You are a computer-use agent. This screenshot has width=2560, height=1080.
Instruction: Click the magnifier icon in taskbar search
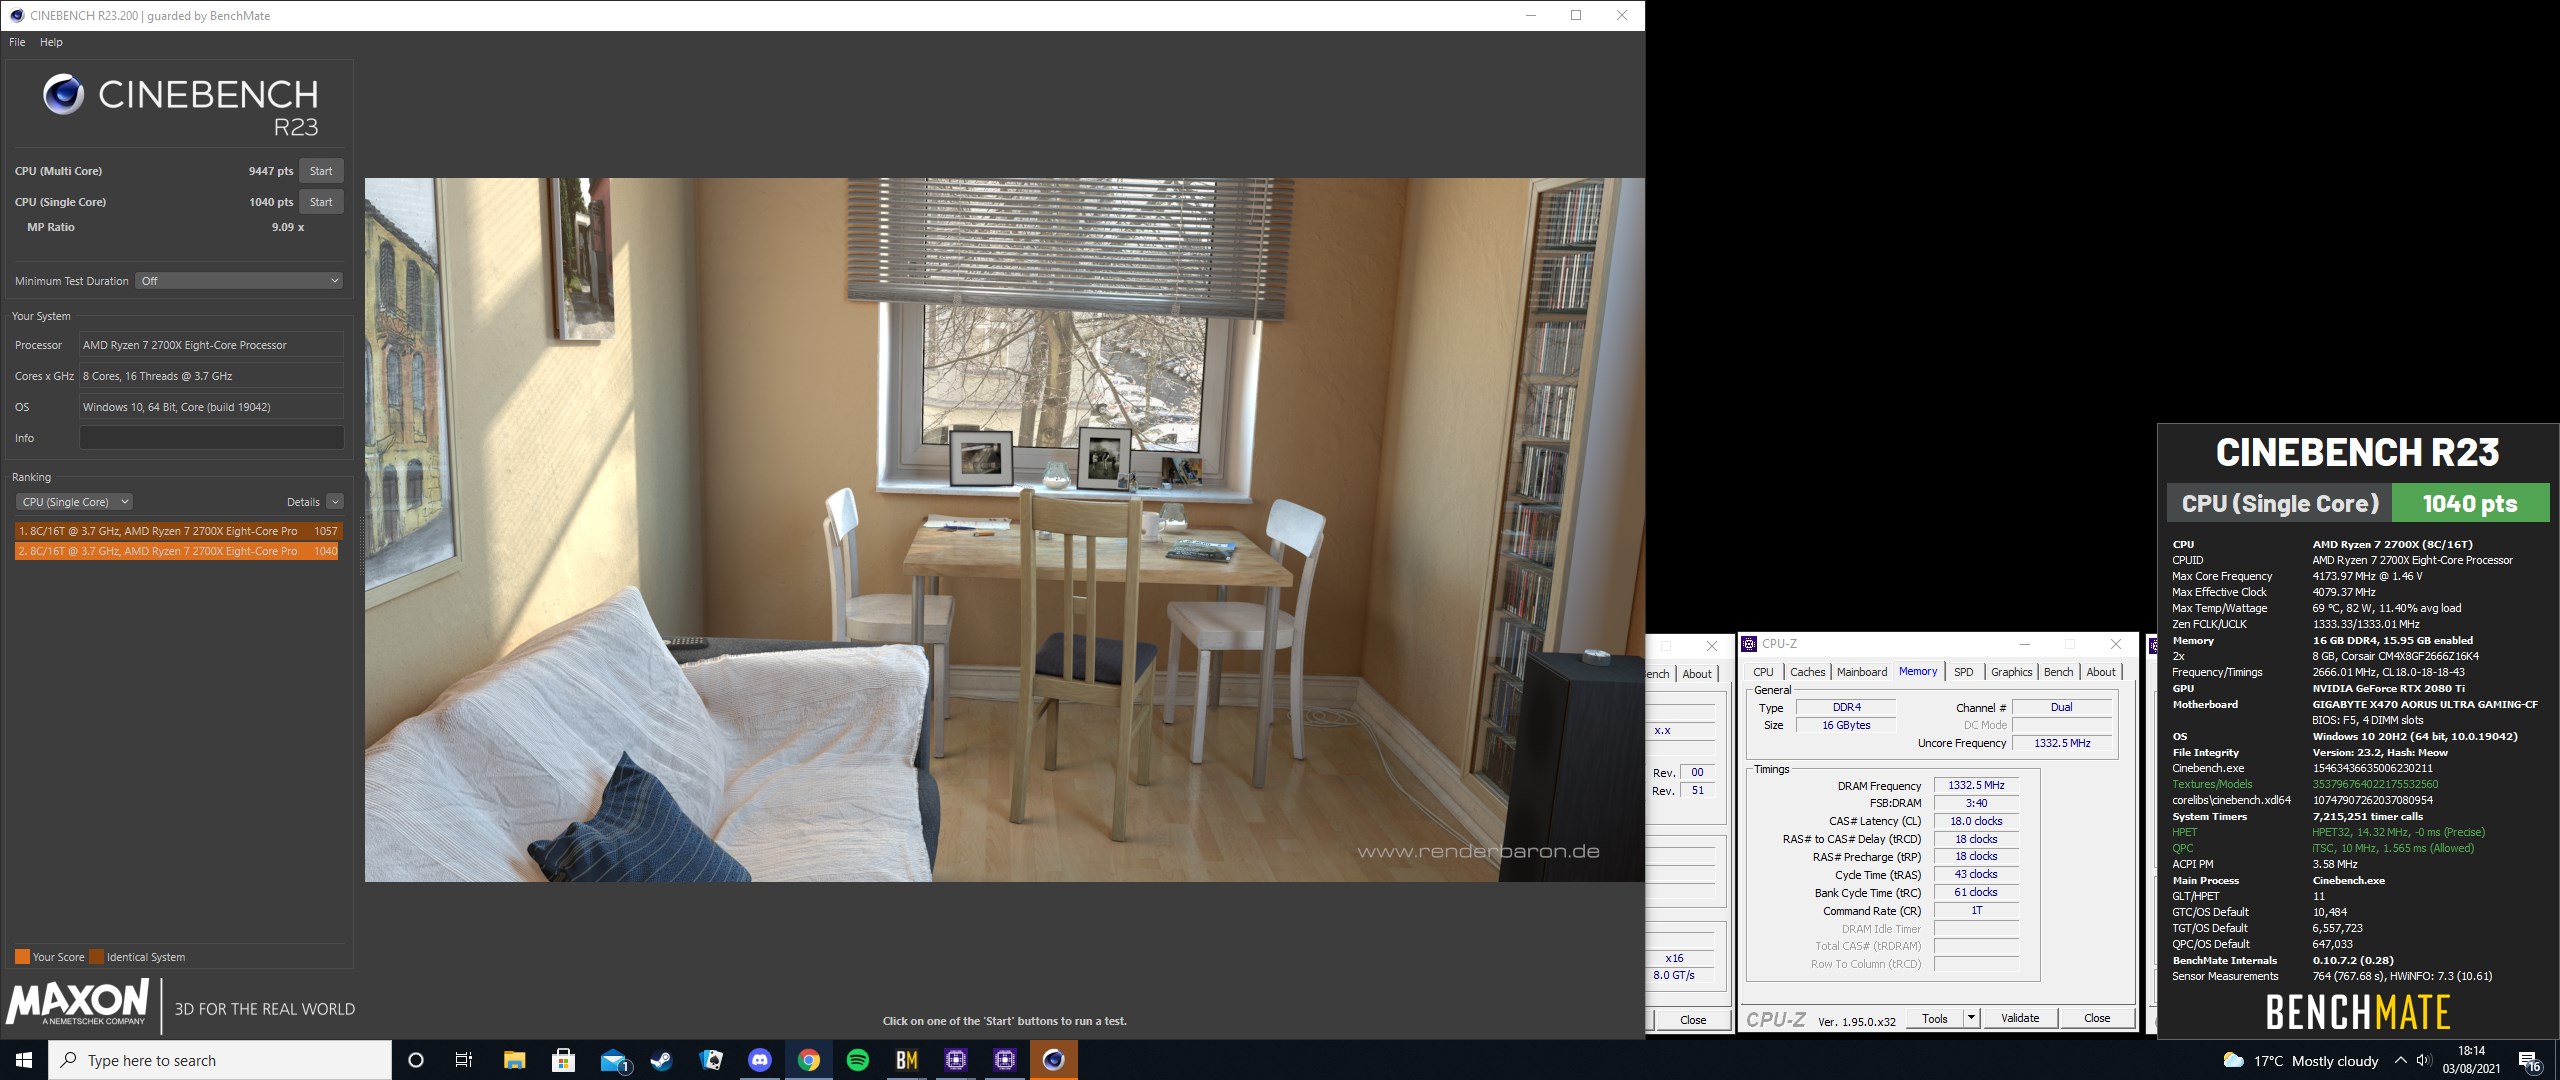(69, 1060)
